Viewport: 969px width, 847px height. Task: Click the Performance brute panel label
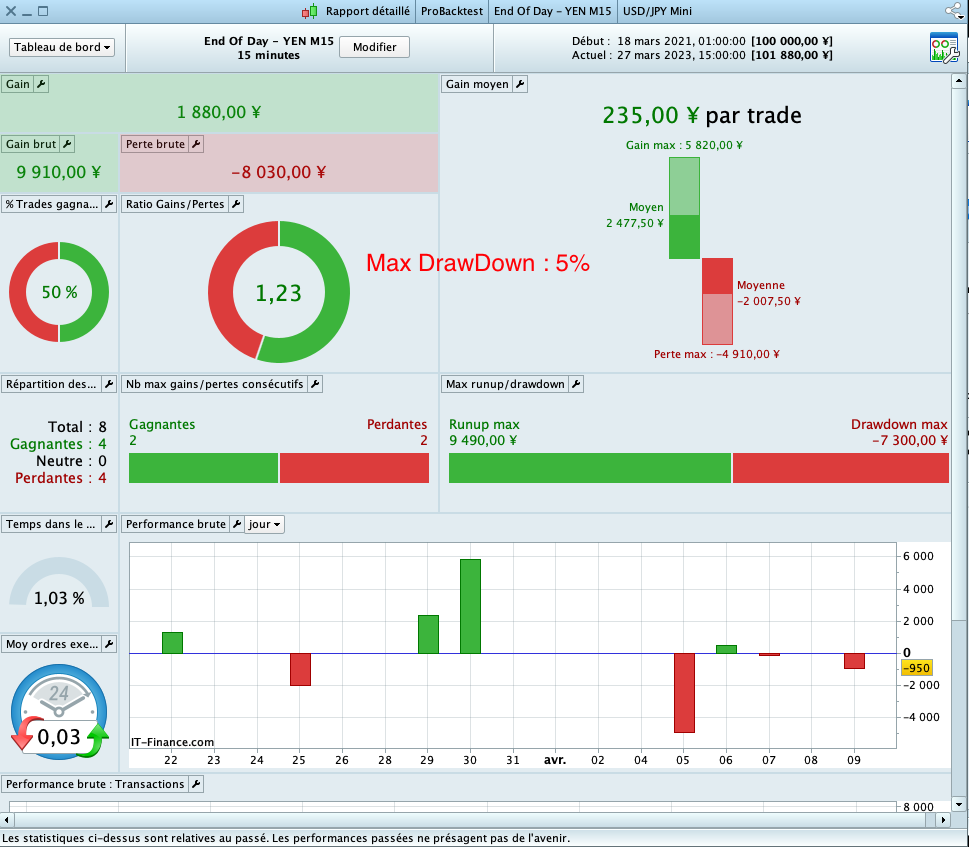tap(176, 524)
